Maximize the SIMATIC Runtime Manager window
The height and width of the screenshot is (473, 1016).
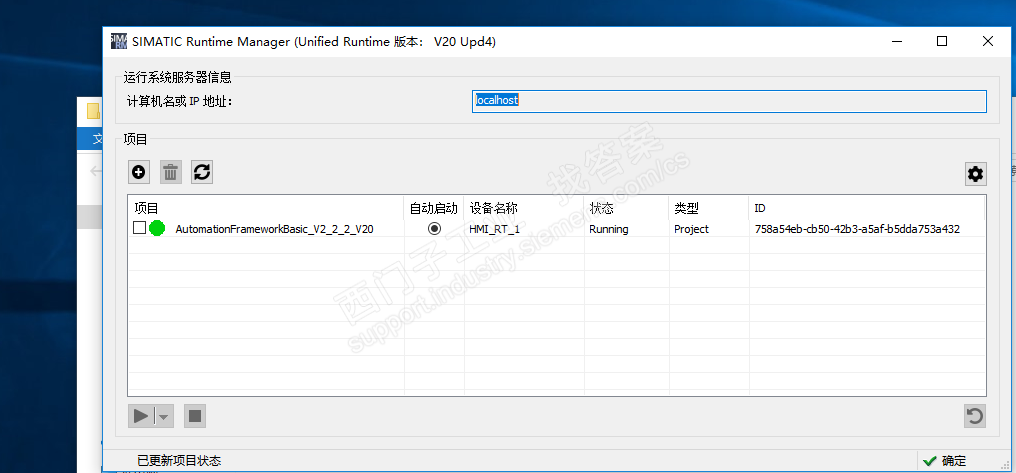942,41
